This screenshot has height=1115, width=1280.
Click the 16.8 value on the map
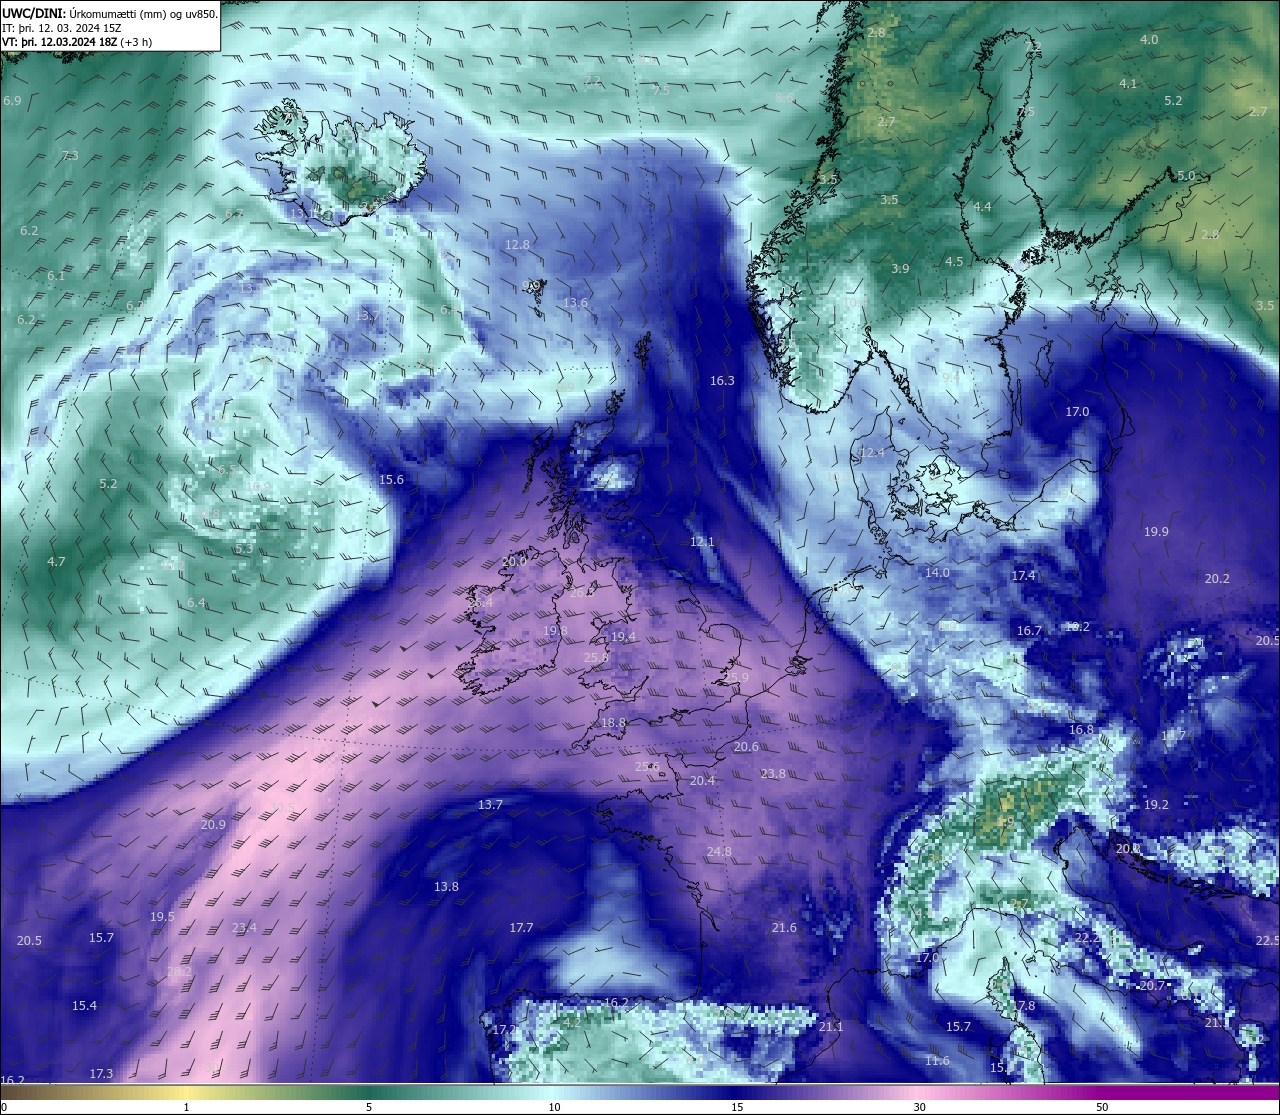click(x=1081, y=730)
